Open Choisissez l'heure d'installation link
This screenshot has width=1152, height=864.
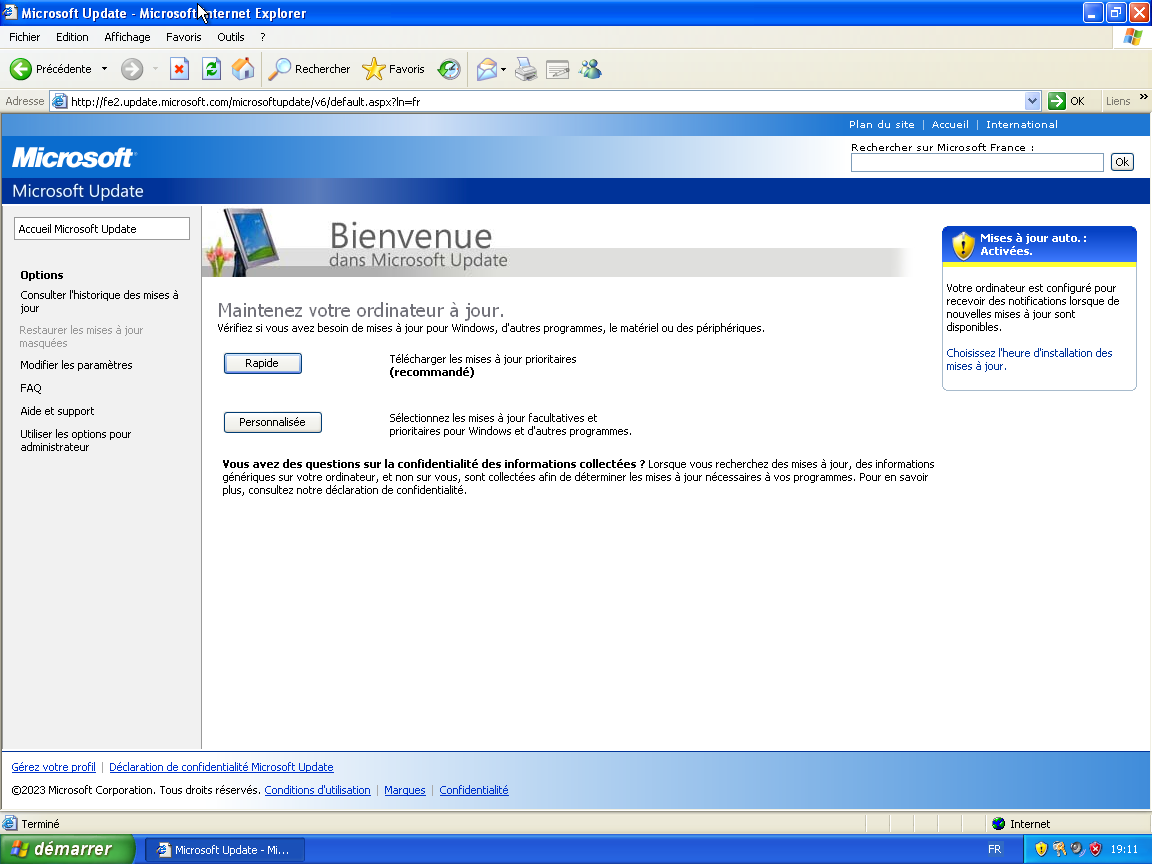(x=1029, y=359)
